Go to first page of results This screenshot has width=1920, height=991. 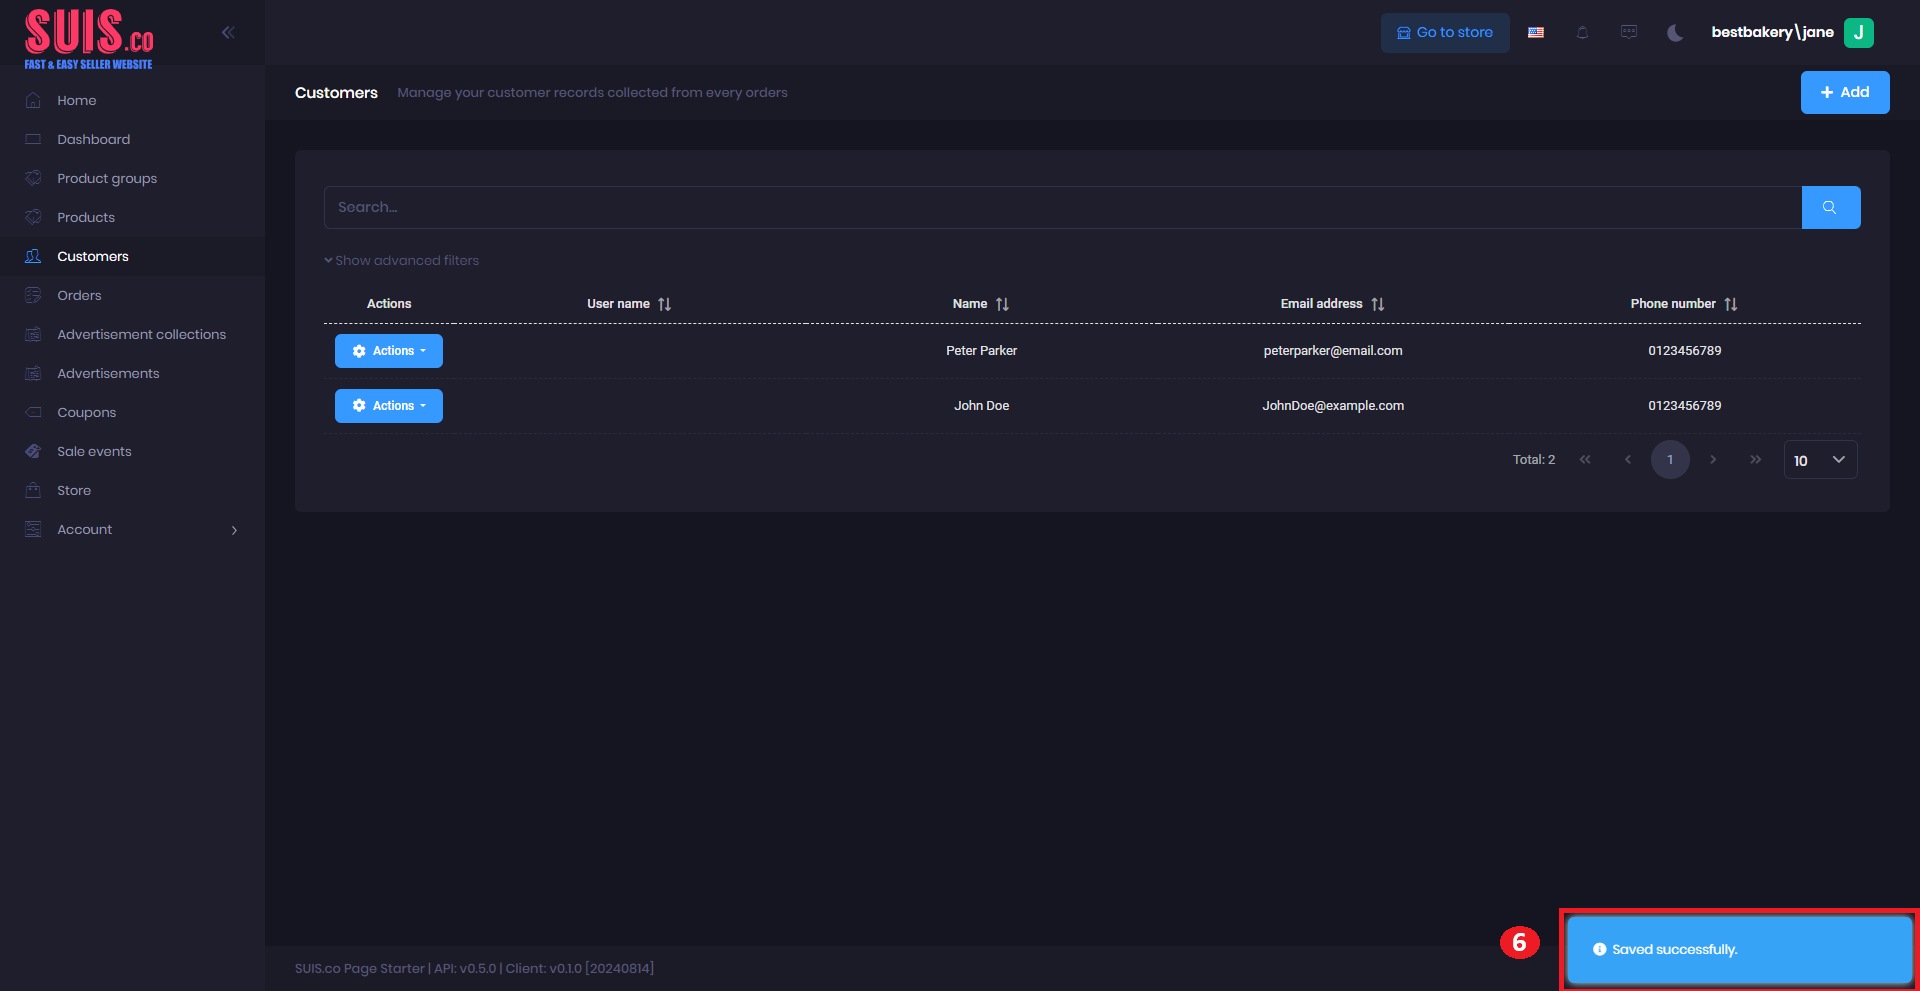(1585, 460)
